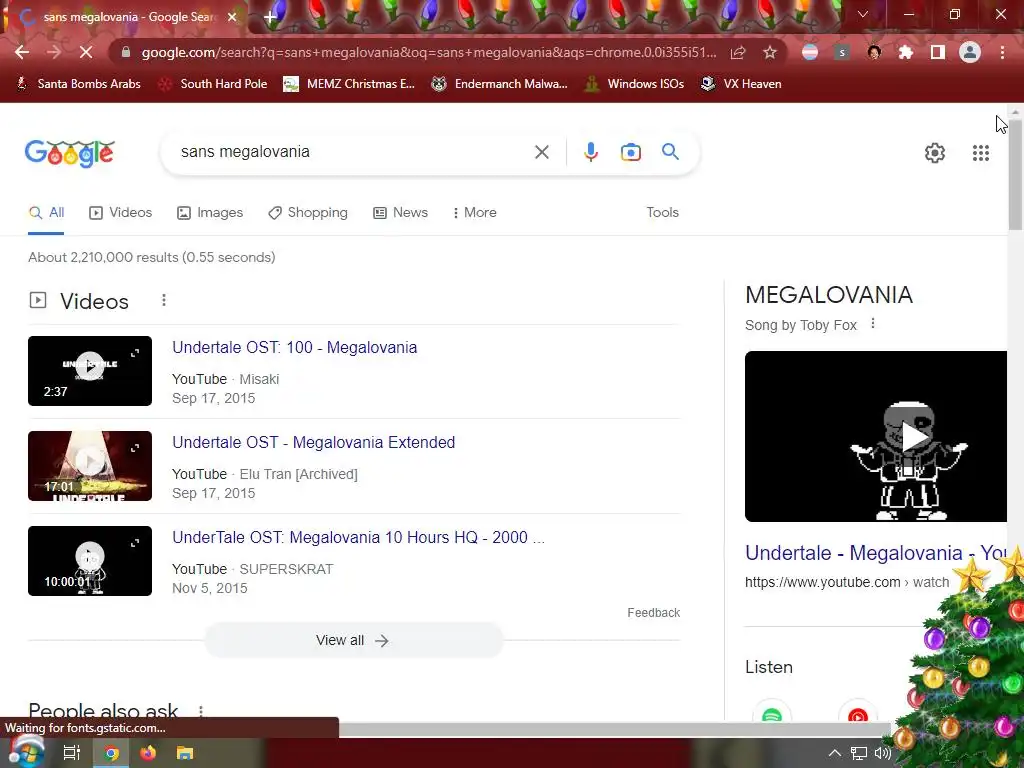
Task: Open tab search dropdown arrow
Action: [863, 14]
